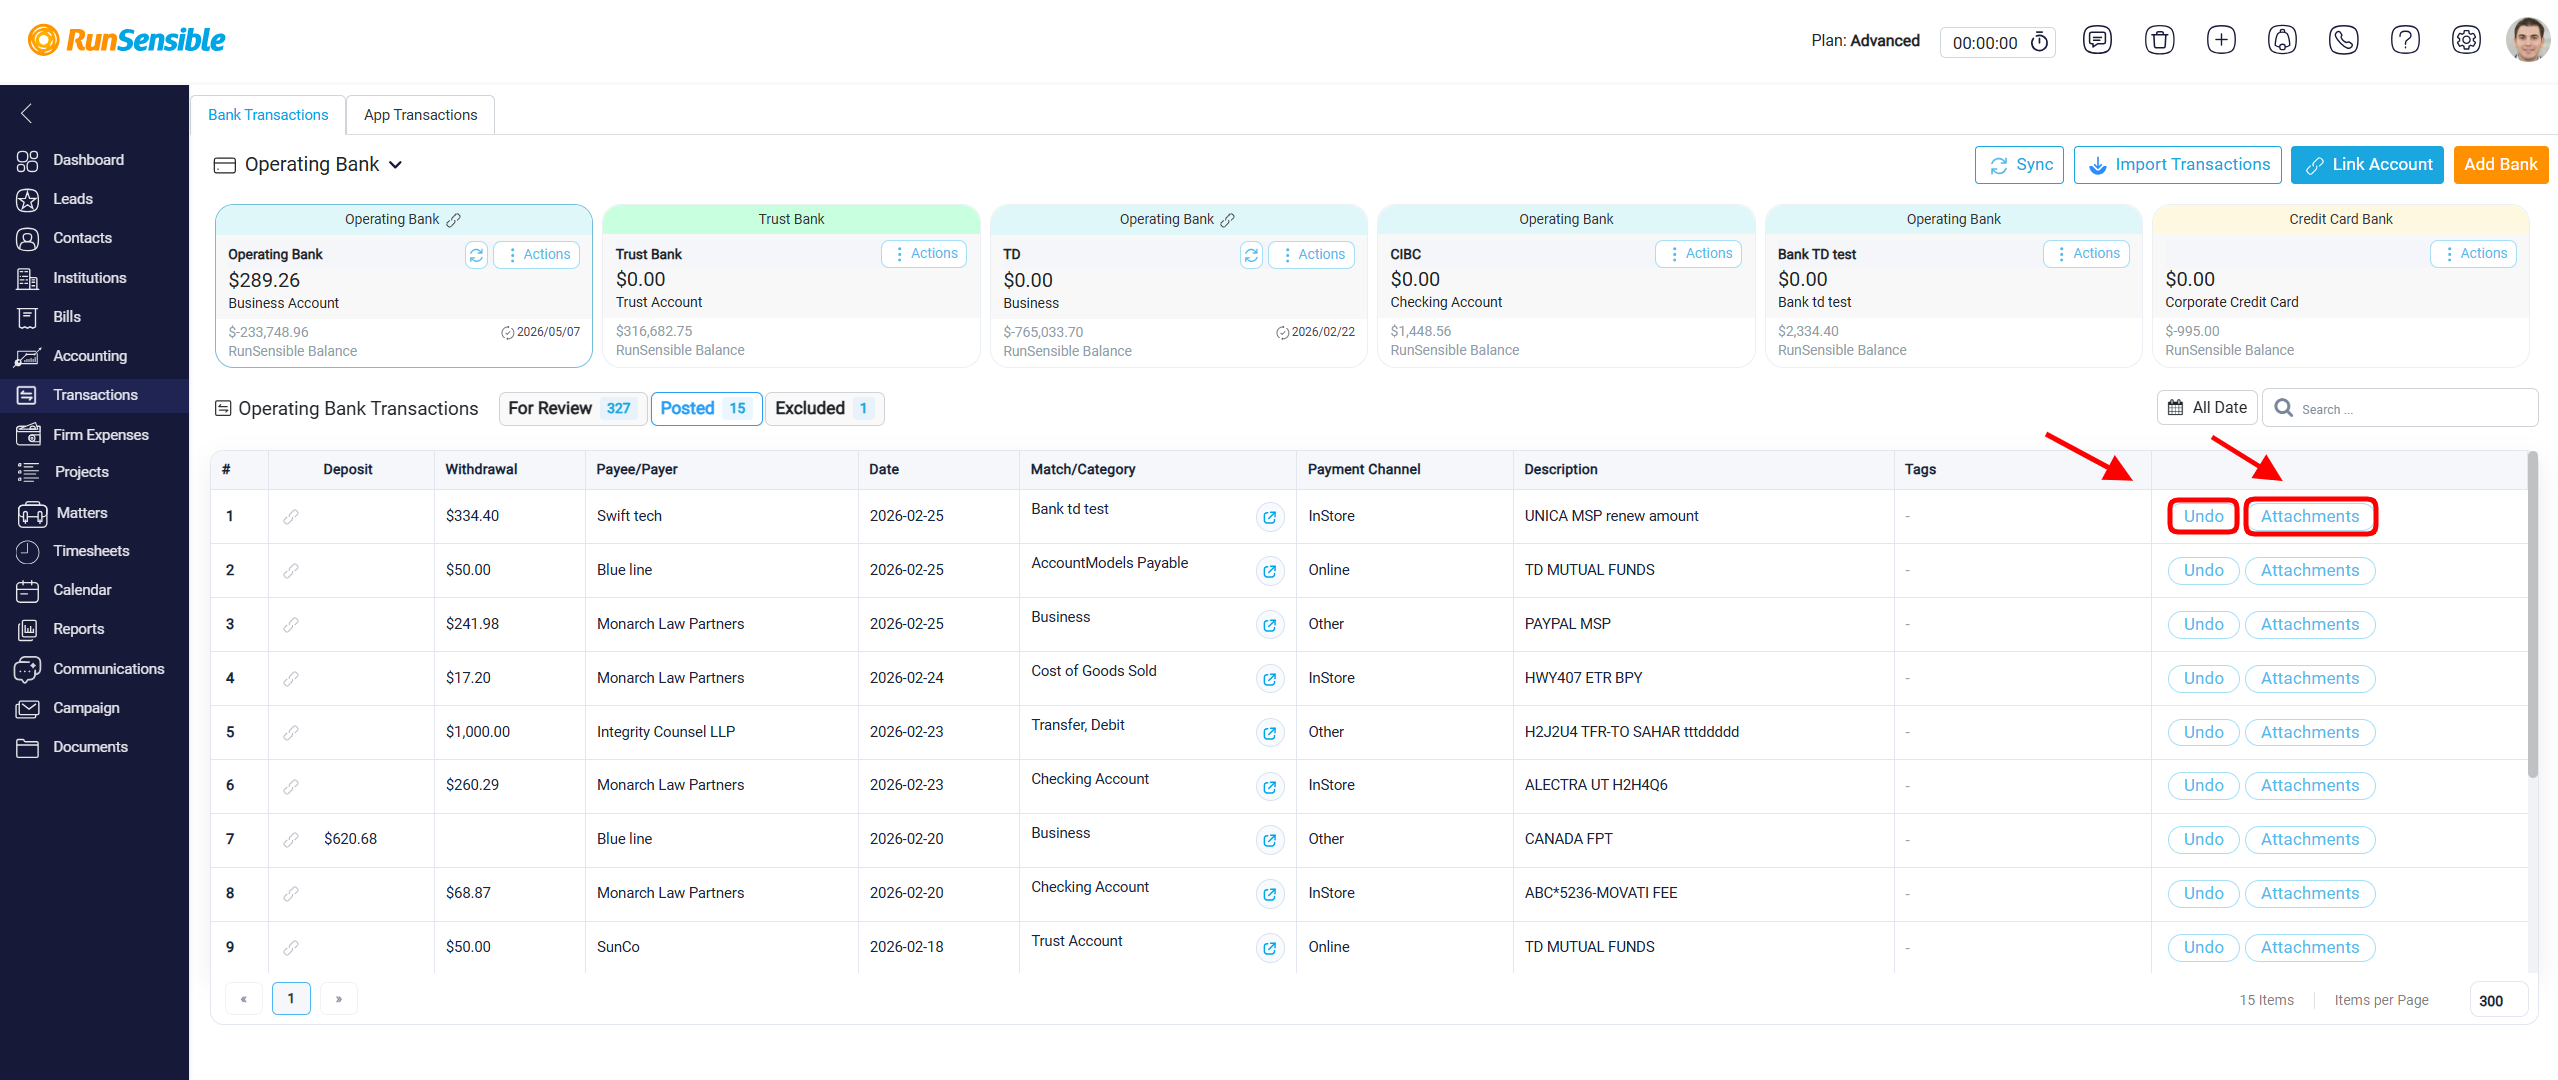Image resolution: width=2558 pixels, height=1080 pixels.
Task: Show the Excluded transactions tab
Action: tap(824, 409)
